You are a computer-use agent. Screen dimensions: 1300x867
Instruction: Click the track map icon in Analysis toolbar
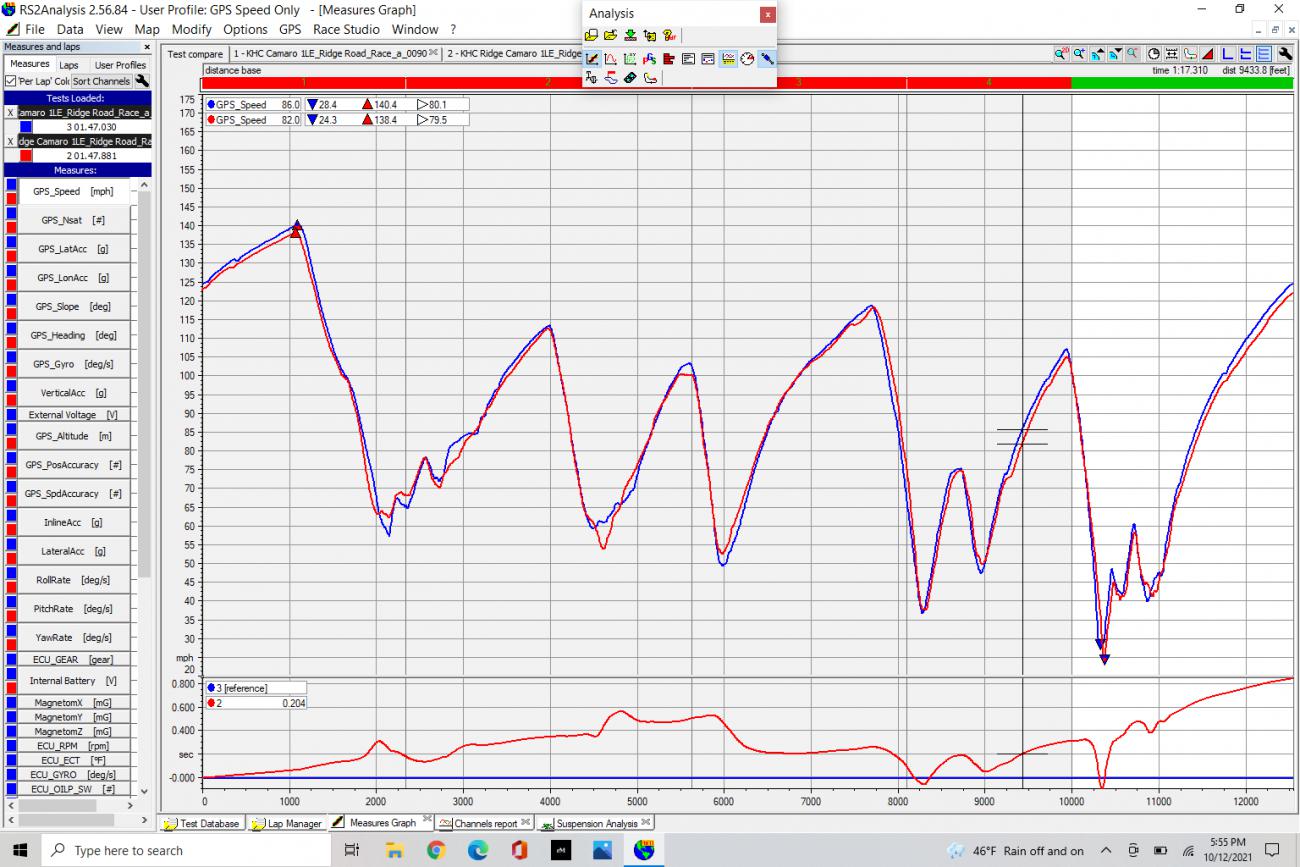[x=650, y=78]
